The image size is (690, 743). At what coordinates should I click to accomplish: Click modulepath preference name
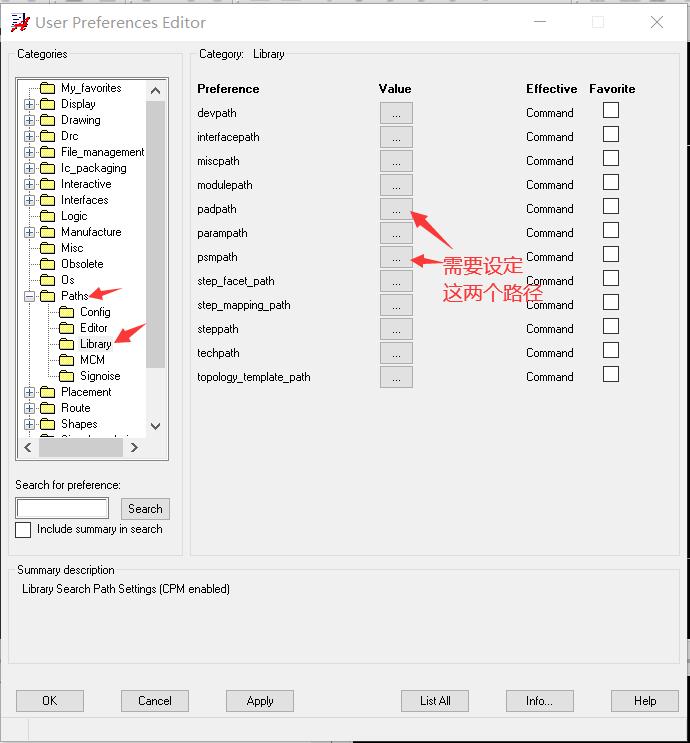coord(225,185)
